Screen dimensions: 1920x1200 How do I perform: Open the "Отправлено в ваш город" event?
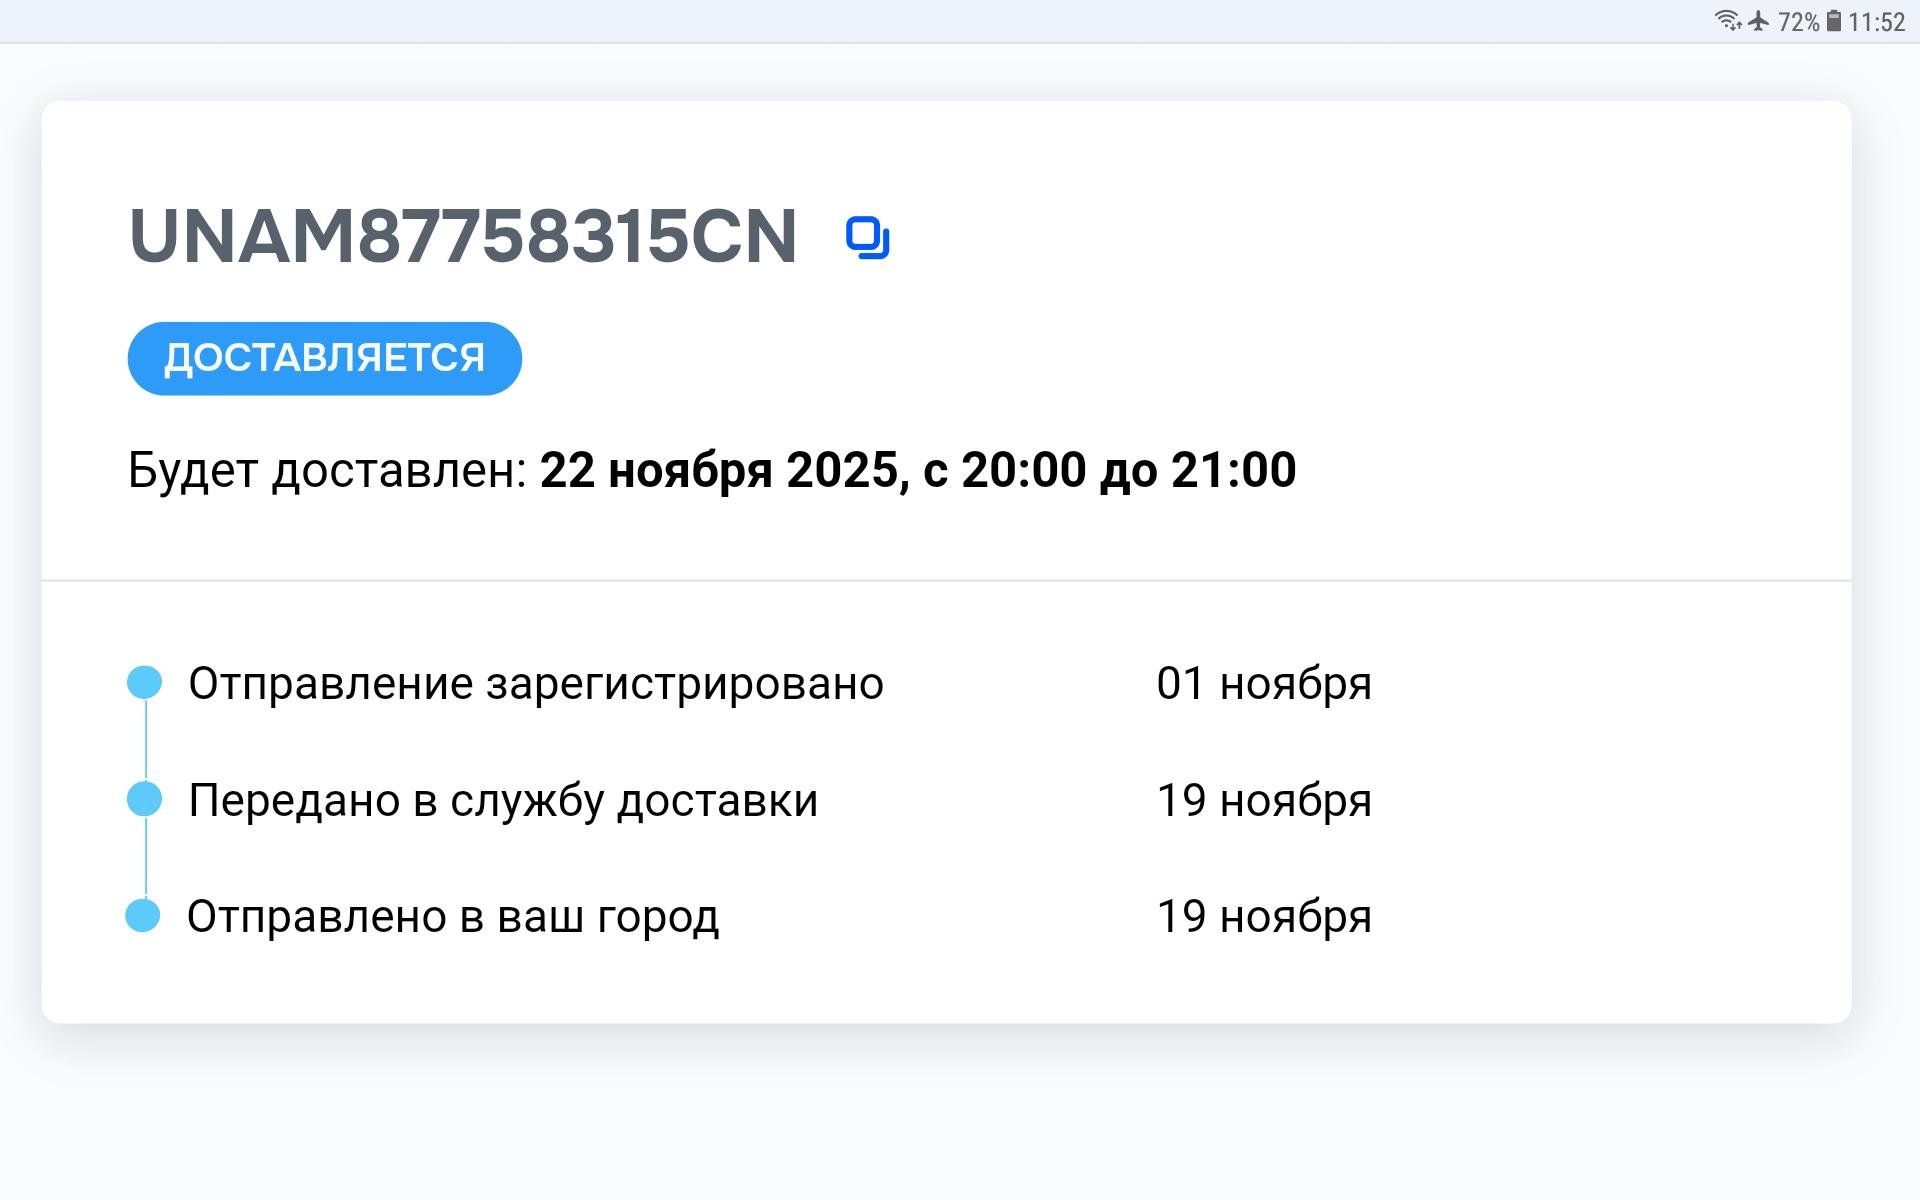(453, 917)
